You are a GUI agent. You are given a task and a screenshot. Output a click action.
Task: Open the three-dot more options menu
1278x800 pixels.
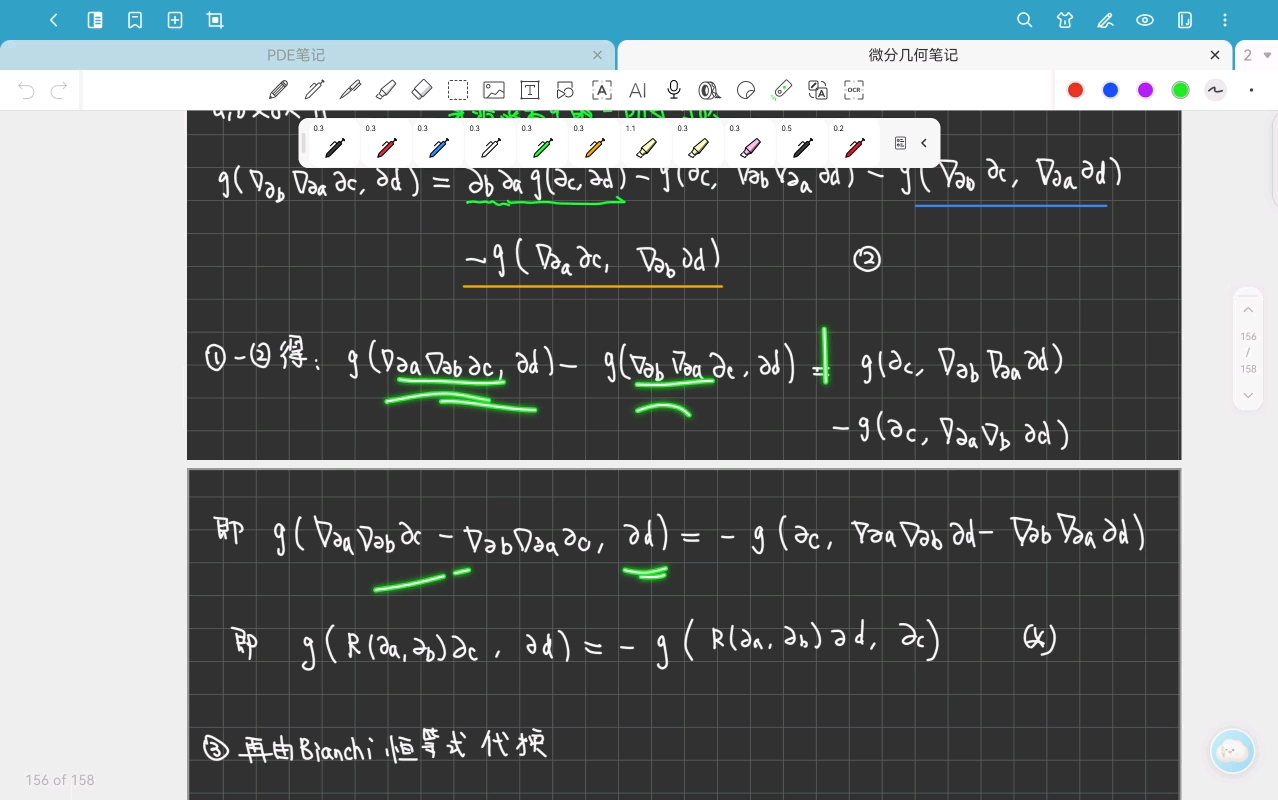click(x=1225, y=20)
